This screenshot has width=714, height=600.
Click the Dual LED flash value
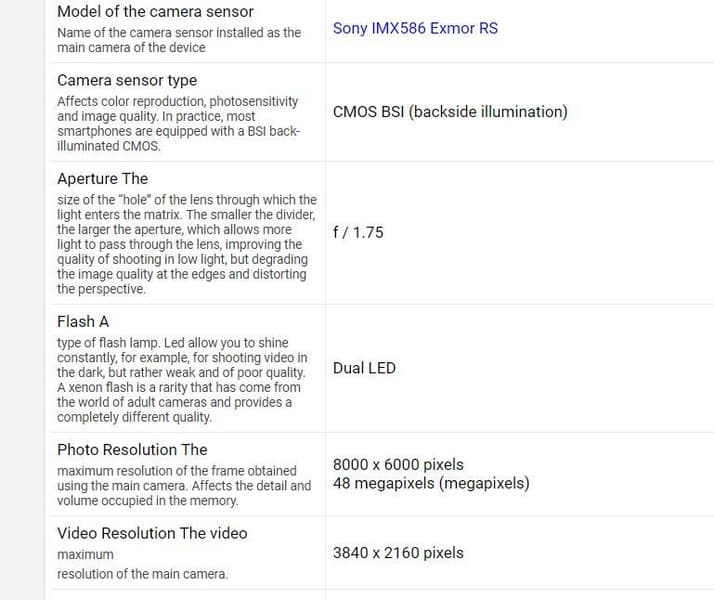(364, 368)
